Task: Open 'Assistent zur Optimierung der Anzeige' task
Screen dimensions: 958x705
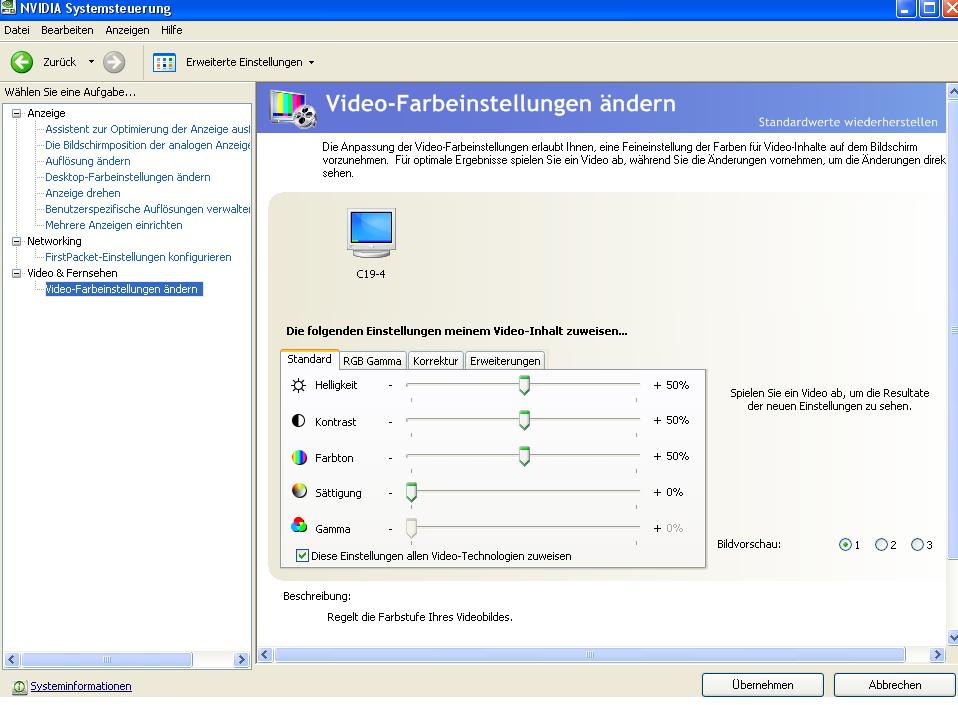Action: tap(147, 129)
